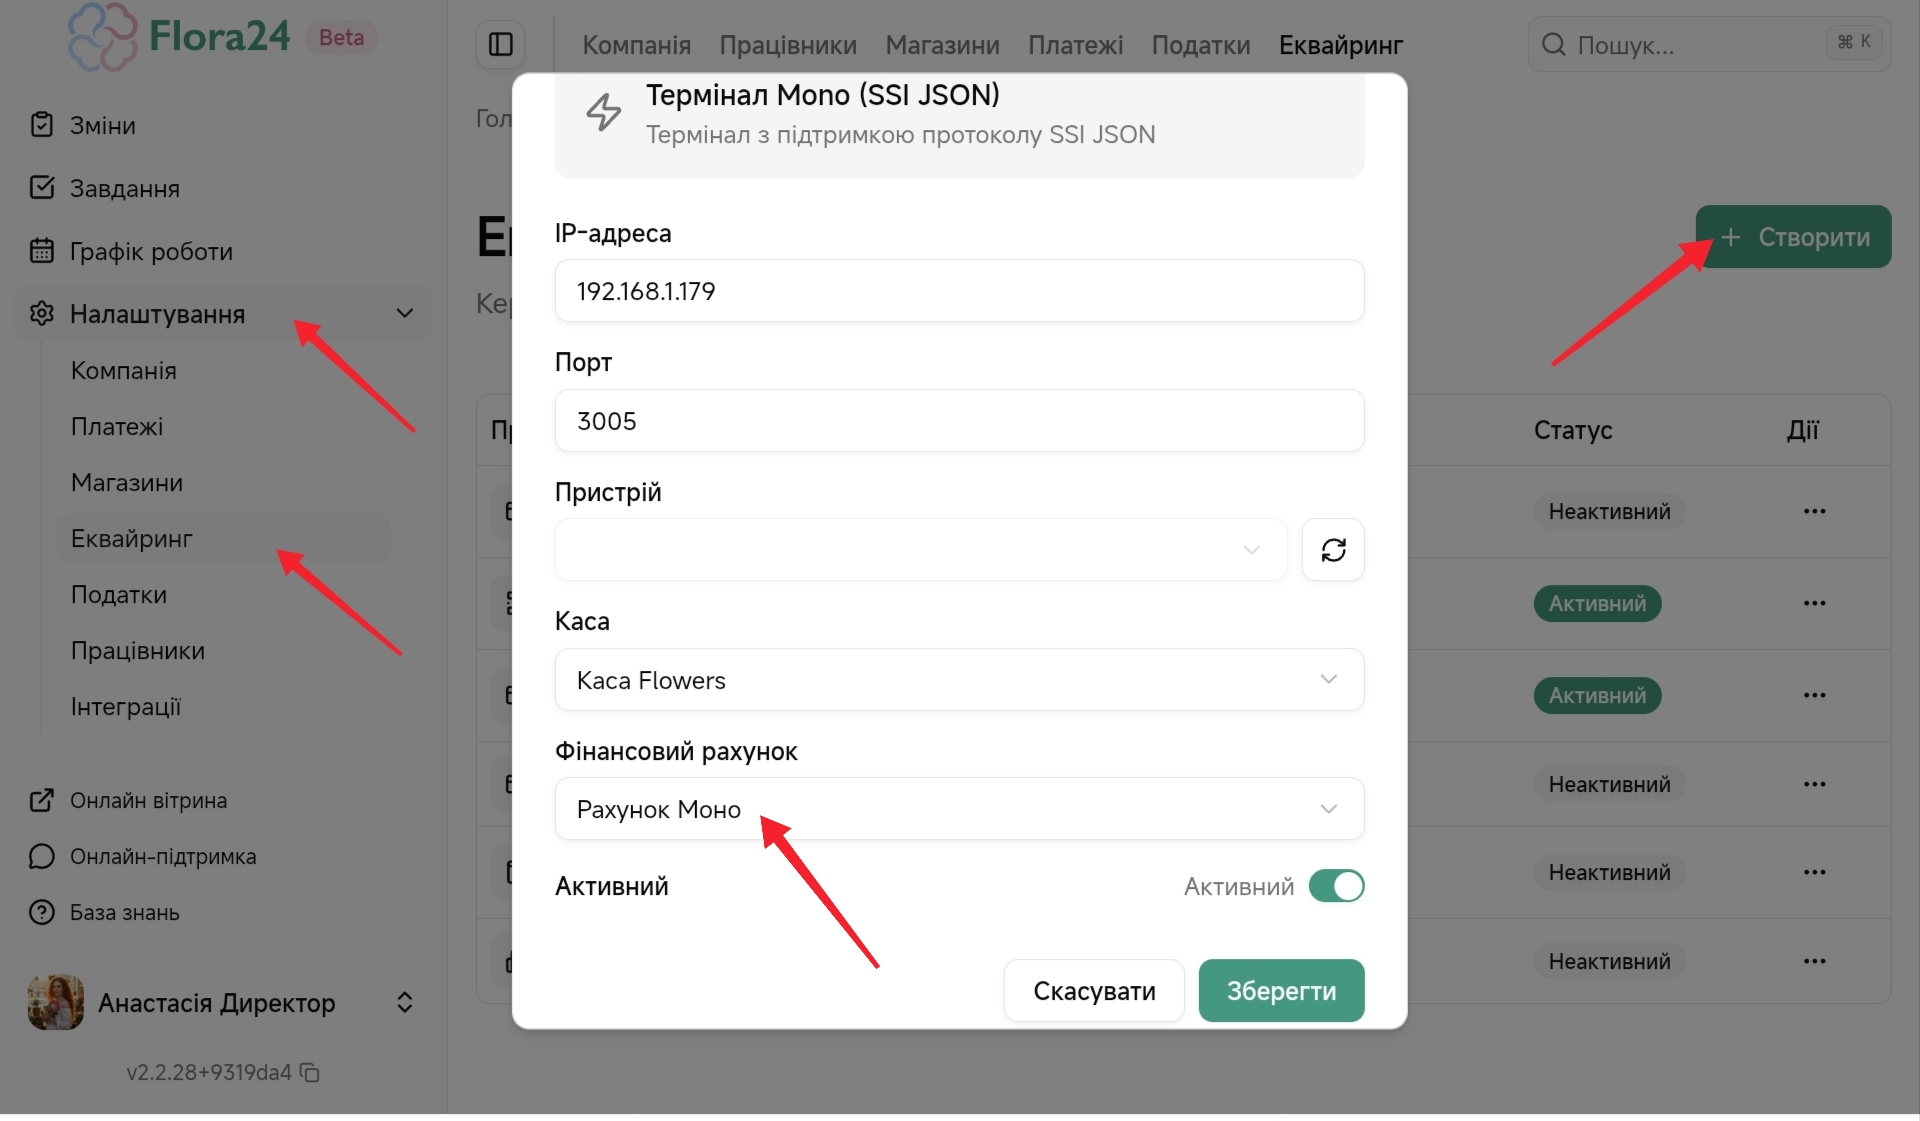Toggle the sidebar panel icon

click(x=501, y=45)
